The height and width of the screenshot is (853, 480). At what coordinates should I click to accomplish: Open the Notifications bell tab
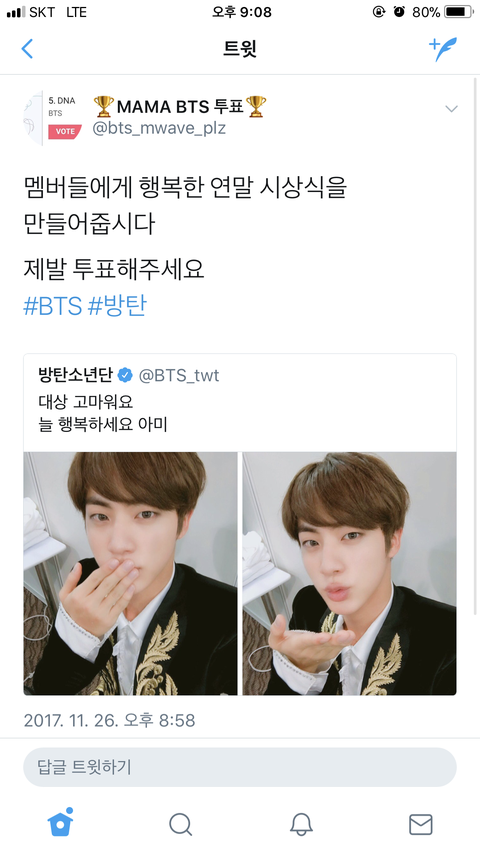point(301,824)
